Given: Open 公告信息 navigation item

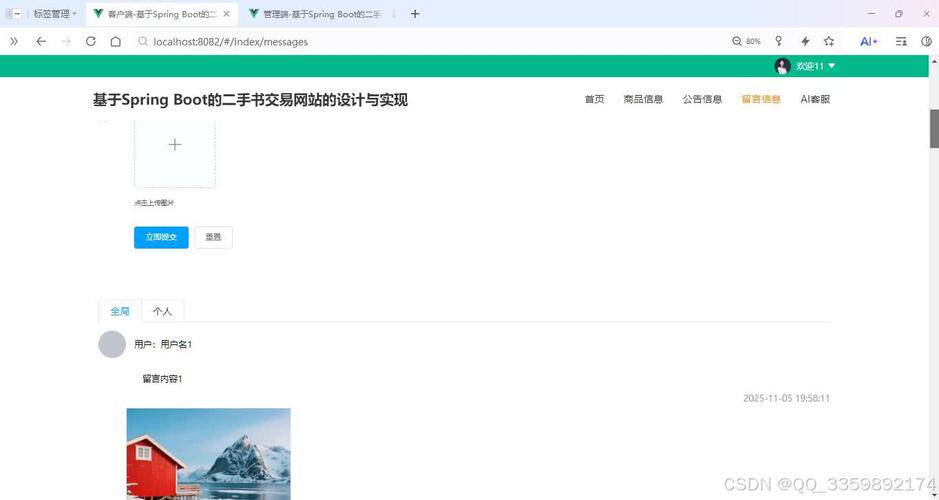Looking at the screenshot, I should tap(702, 99).
